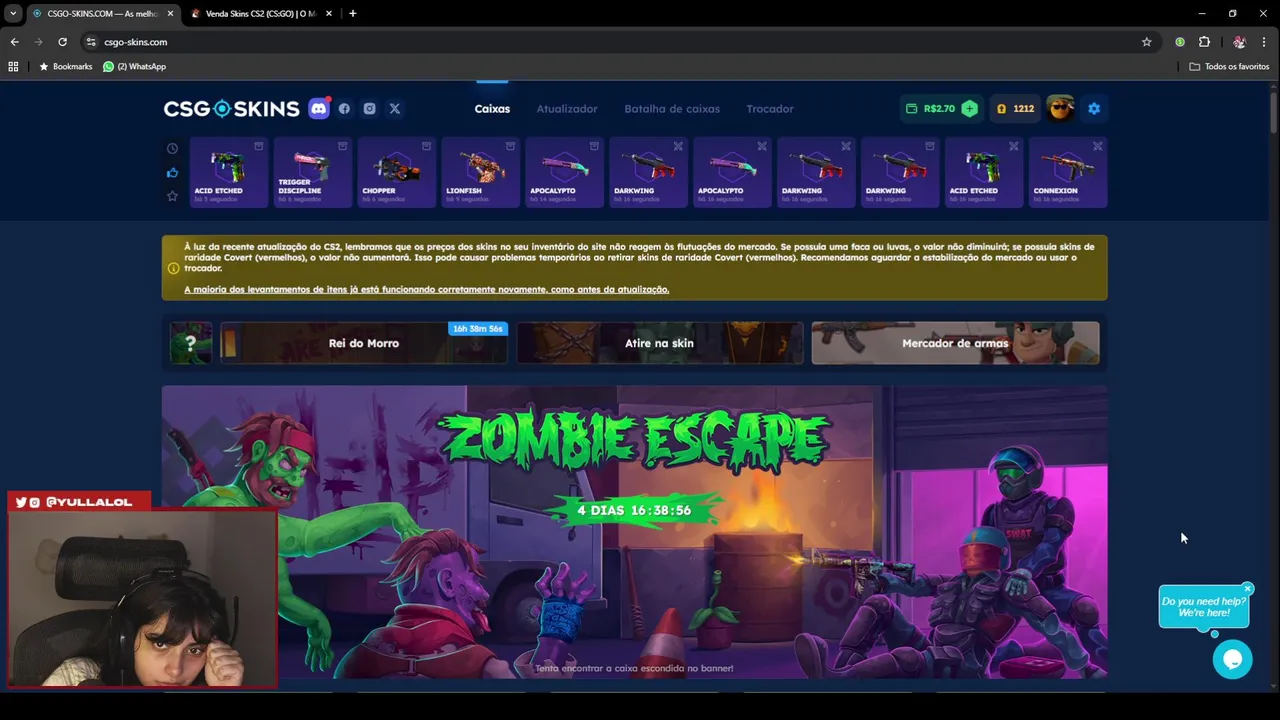
Task: Click the wallet balance R$2.70
Action: pyautogui.click(x=931, y=108)
